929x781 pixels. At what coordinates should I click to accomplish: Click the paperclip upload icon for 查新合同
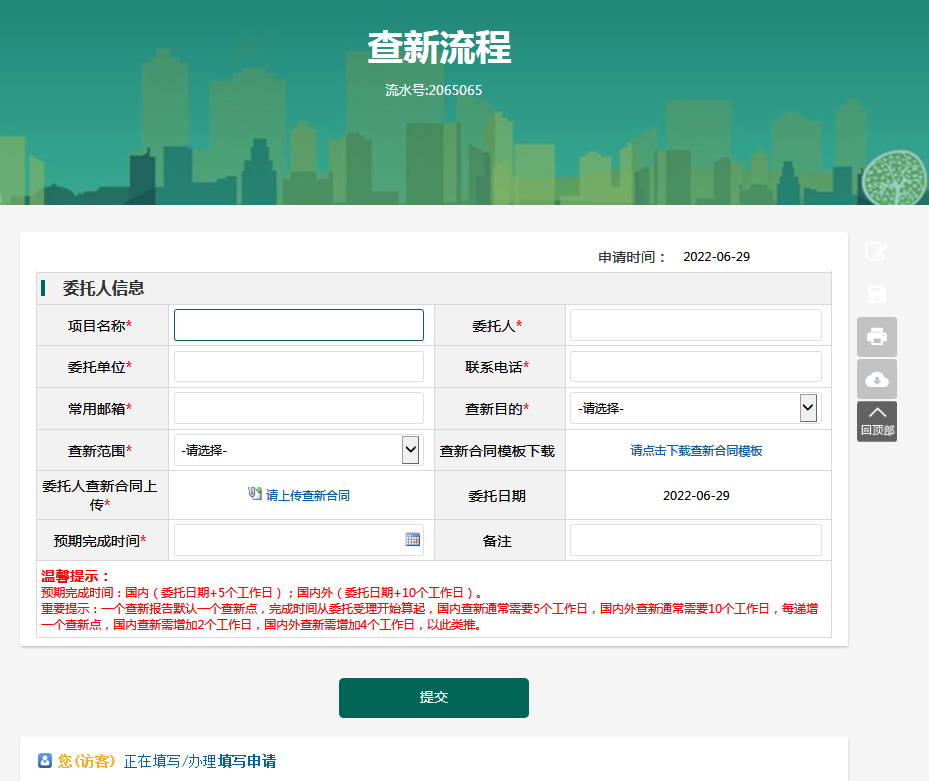254,494
